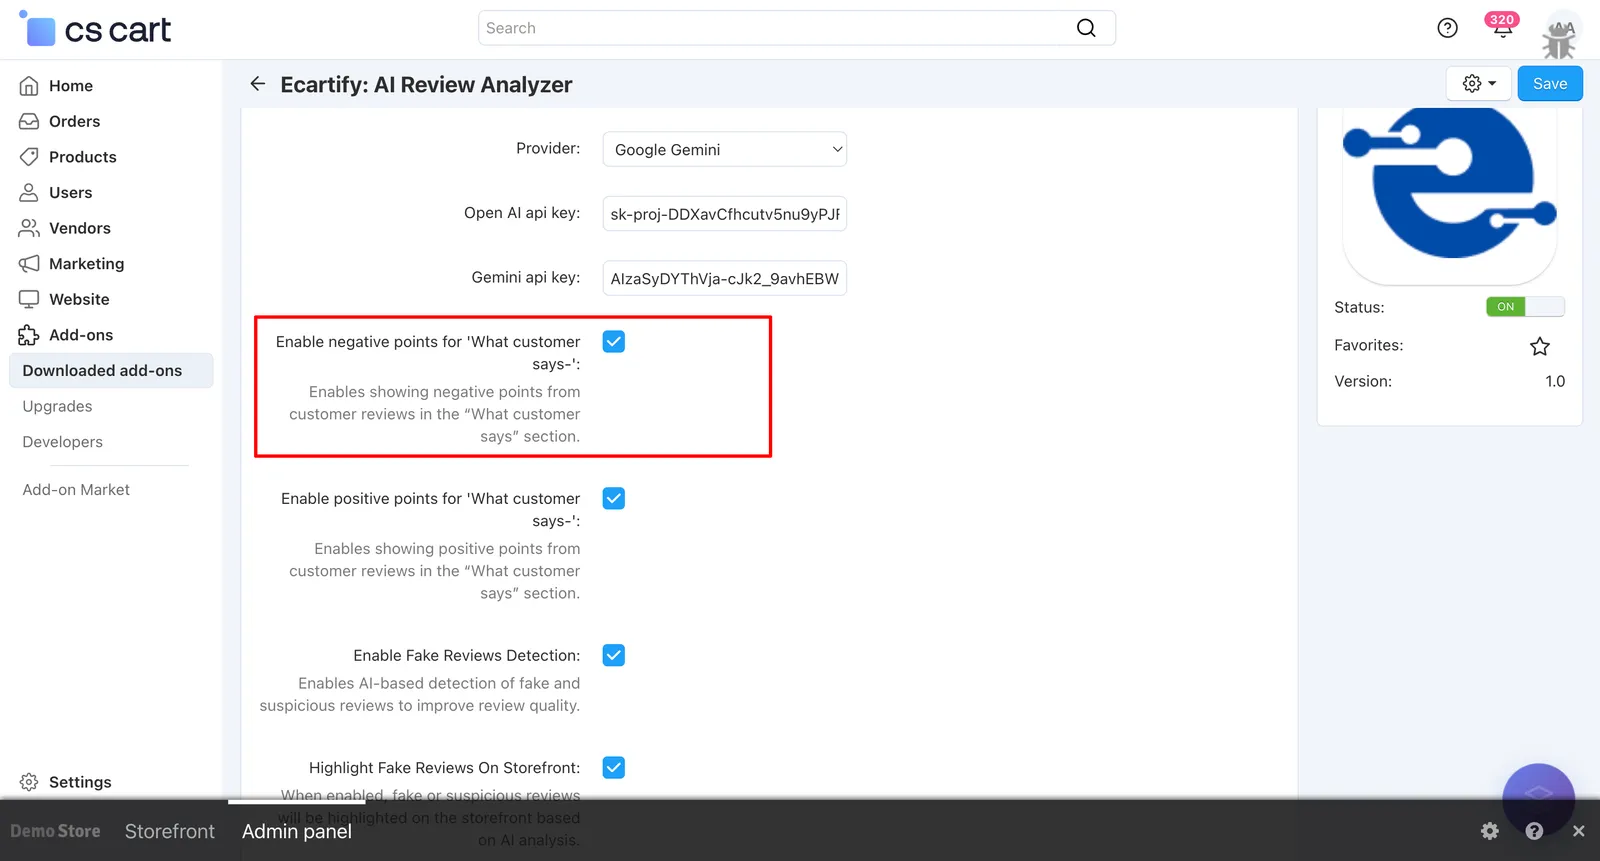1600x861 pixels.
Task: Open the gear settings dropdown near Save
Action: click(x=1479, y=84)
